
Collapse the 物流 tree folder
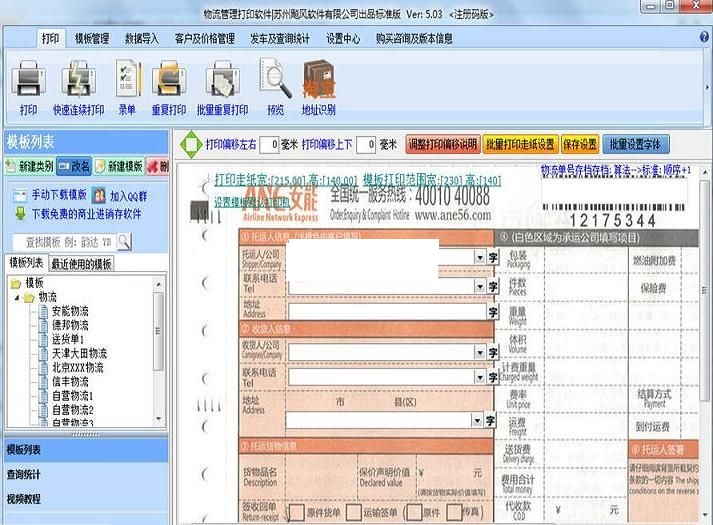(x=17, y=298)
